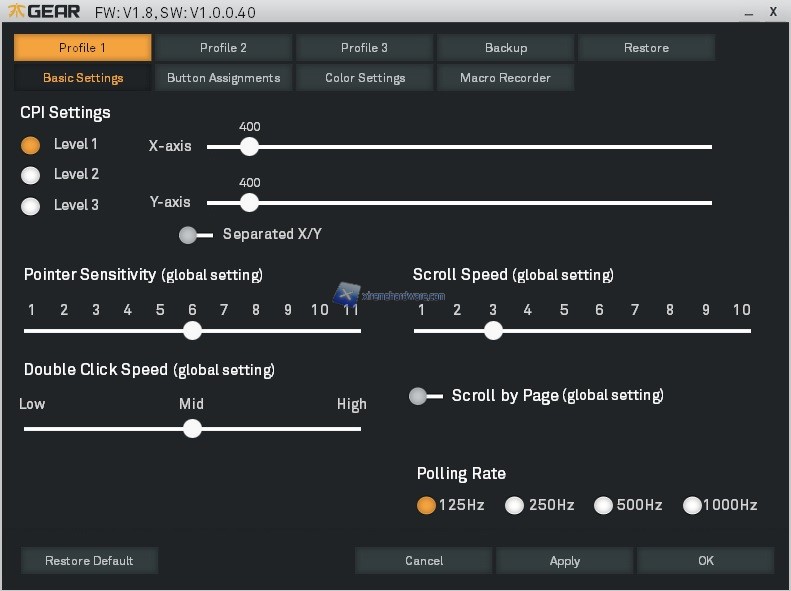Click the Restore button

[x=646, y=48]
